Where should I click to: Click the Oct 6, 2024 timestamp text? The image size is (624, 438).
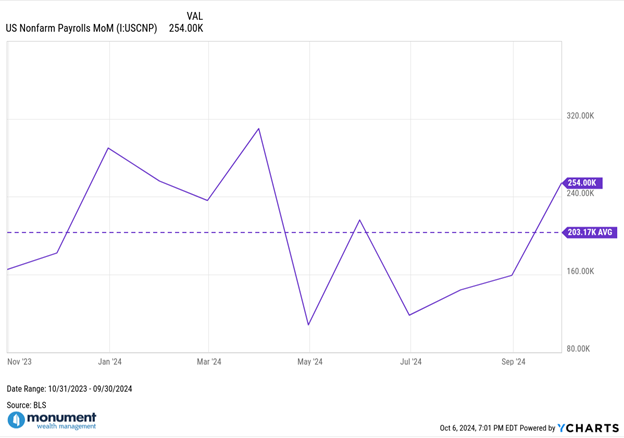coord(478,428)
